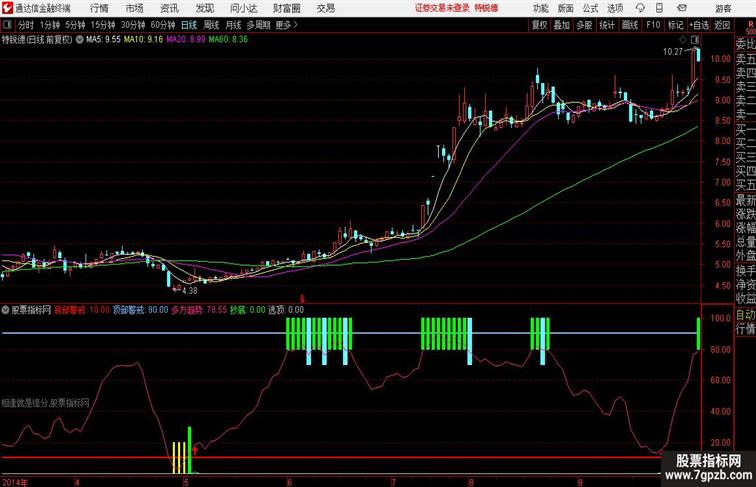Switch to 15分钟 period
Screen dimensions: 756x487
point(103,25)
